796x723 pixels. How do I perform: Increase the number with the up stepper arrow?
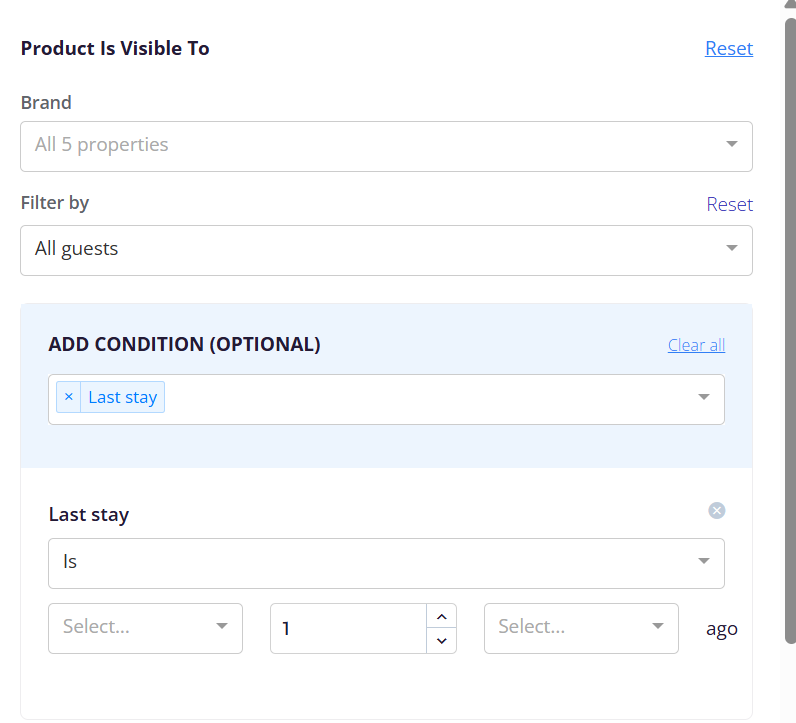pos(441,617)
